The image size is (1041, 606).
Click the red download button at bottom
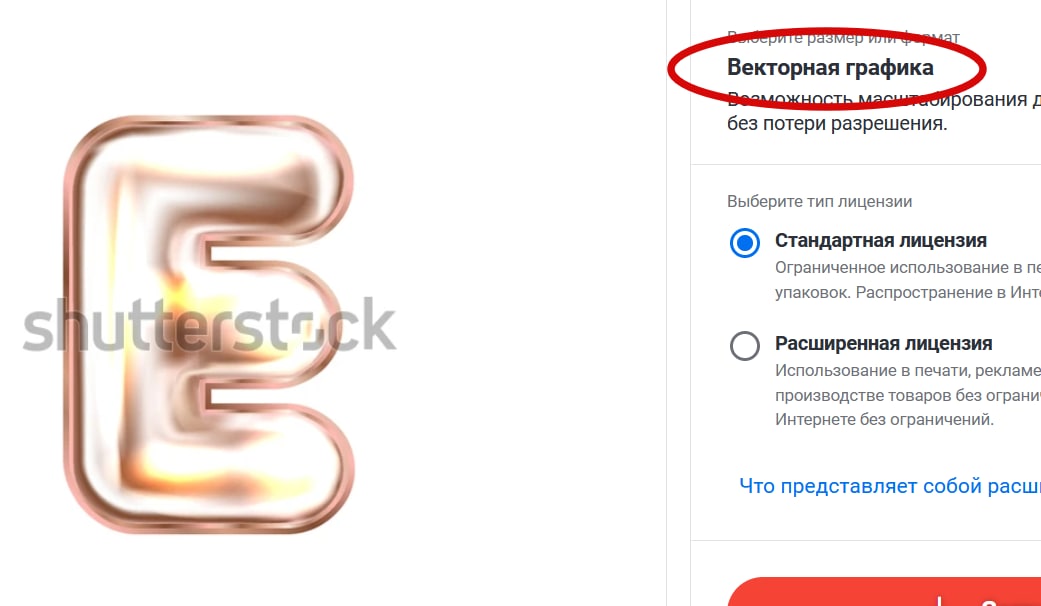[x=884, y=592]
